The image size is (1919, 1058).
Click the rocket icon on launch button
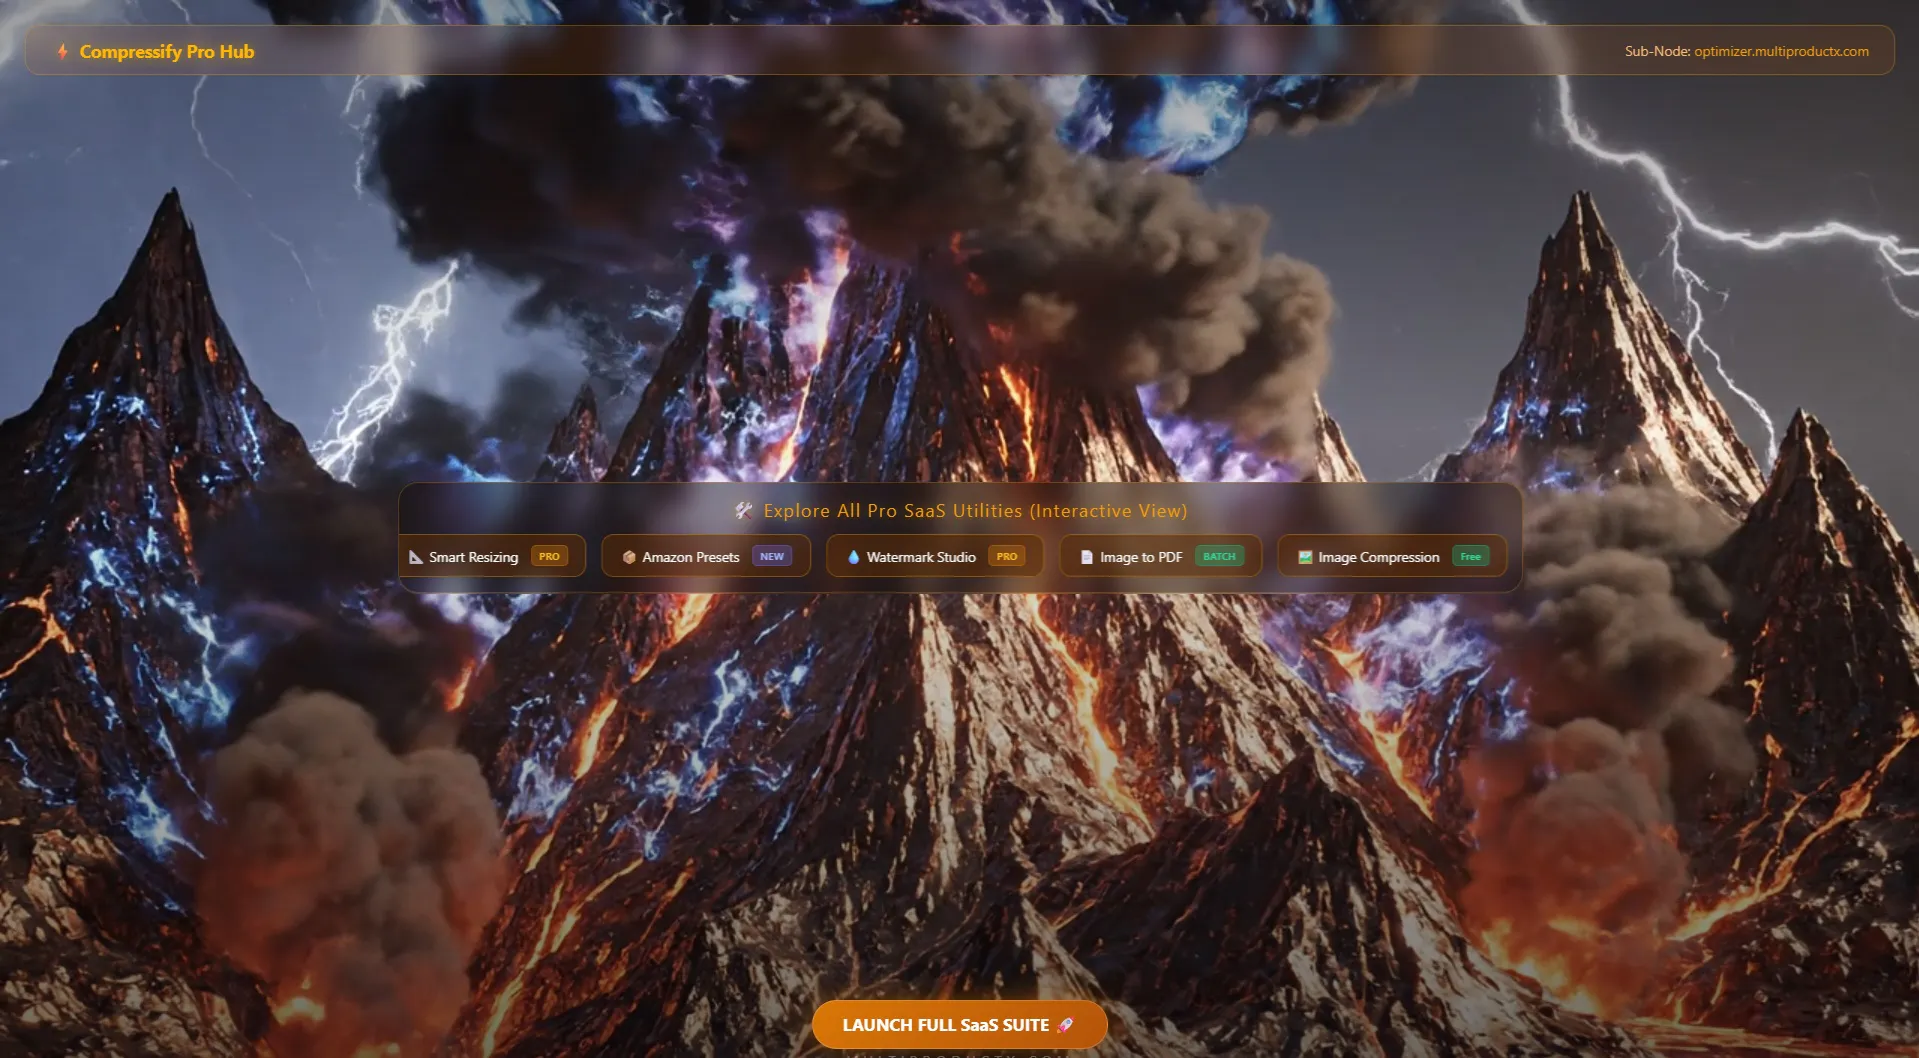pos(1065,1025)
